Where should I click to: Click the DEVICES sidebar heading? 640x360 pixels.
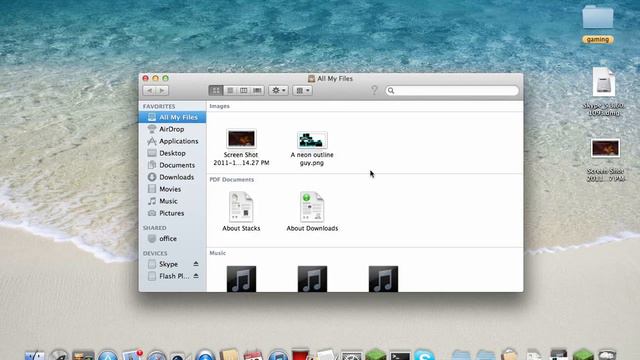pyautogui.click(x=155, y=253)
